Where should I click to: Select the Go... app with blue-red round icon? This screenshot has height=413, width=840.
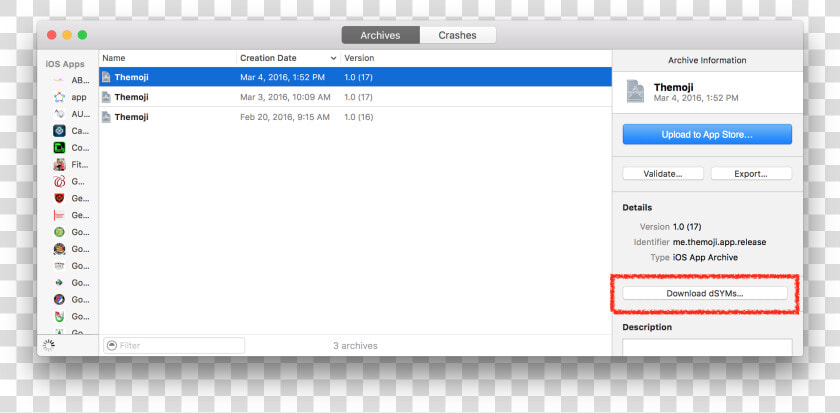[59, 299]
